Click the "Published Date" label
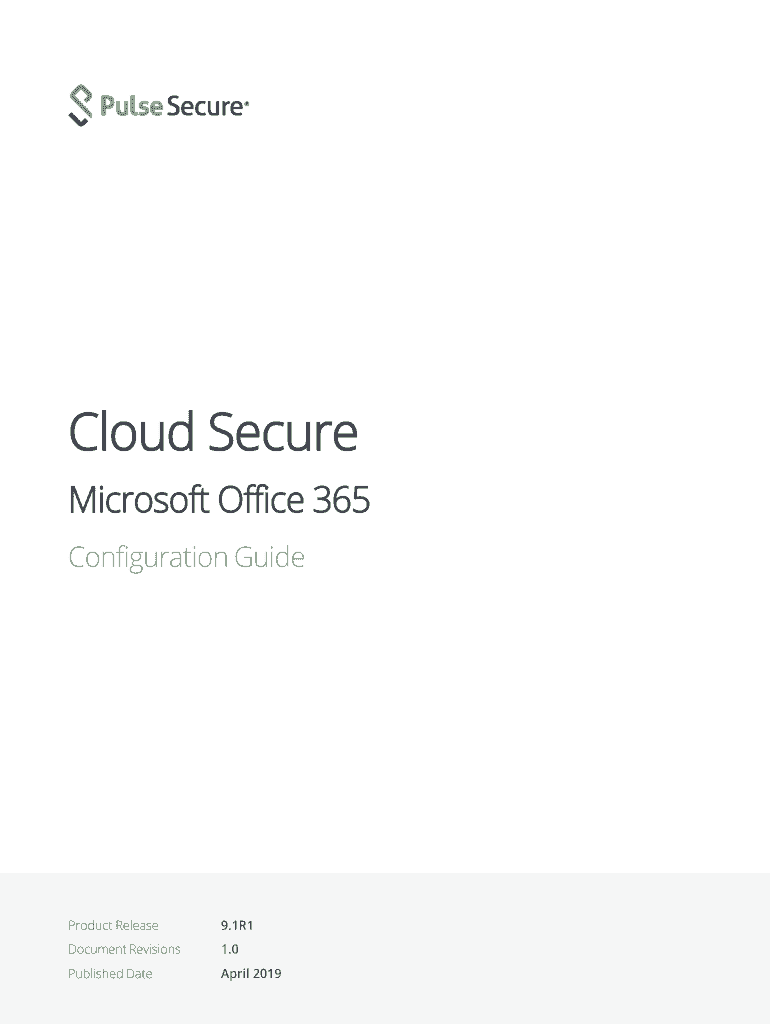This screenshot has height=1024, width=770. tap(110, 973)
